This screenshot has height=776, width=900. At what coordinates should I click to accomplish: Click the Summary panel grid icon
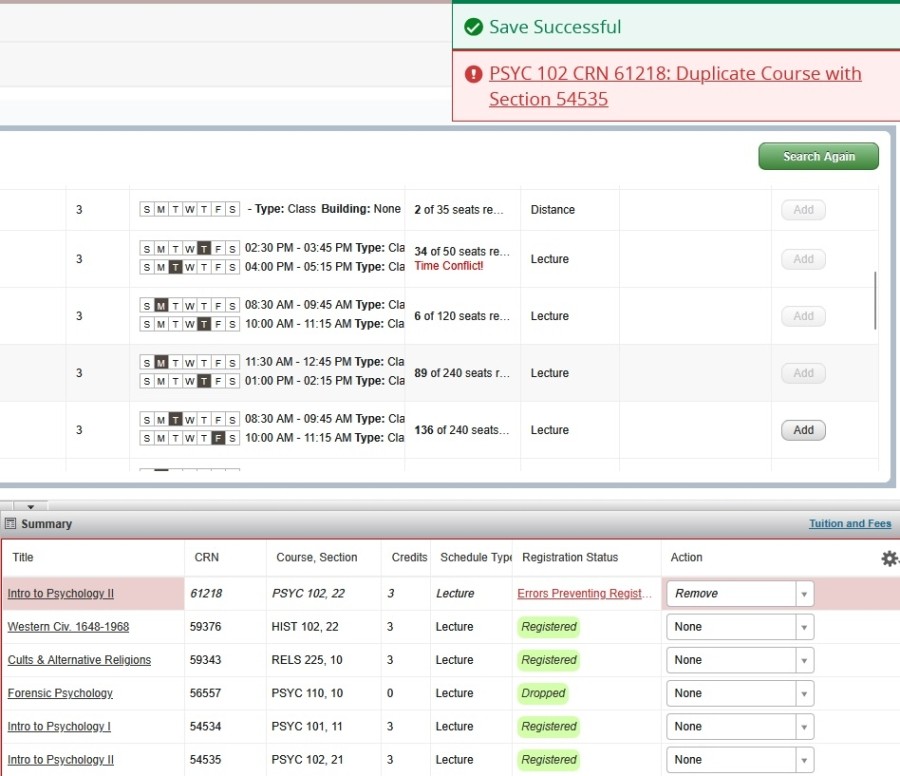(x=10, y=524)
